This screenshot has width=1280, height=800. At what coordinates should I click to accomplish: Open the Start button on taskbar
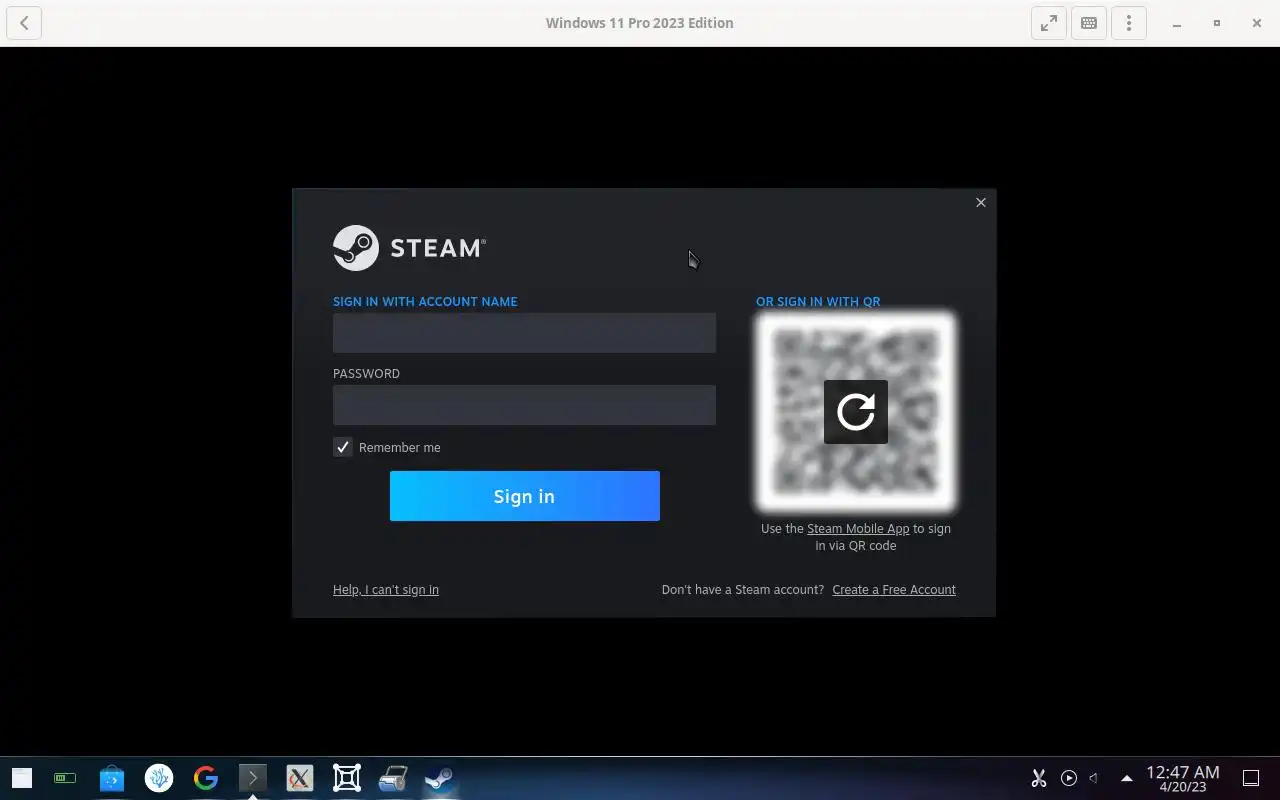click(22, 778)
